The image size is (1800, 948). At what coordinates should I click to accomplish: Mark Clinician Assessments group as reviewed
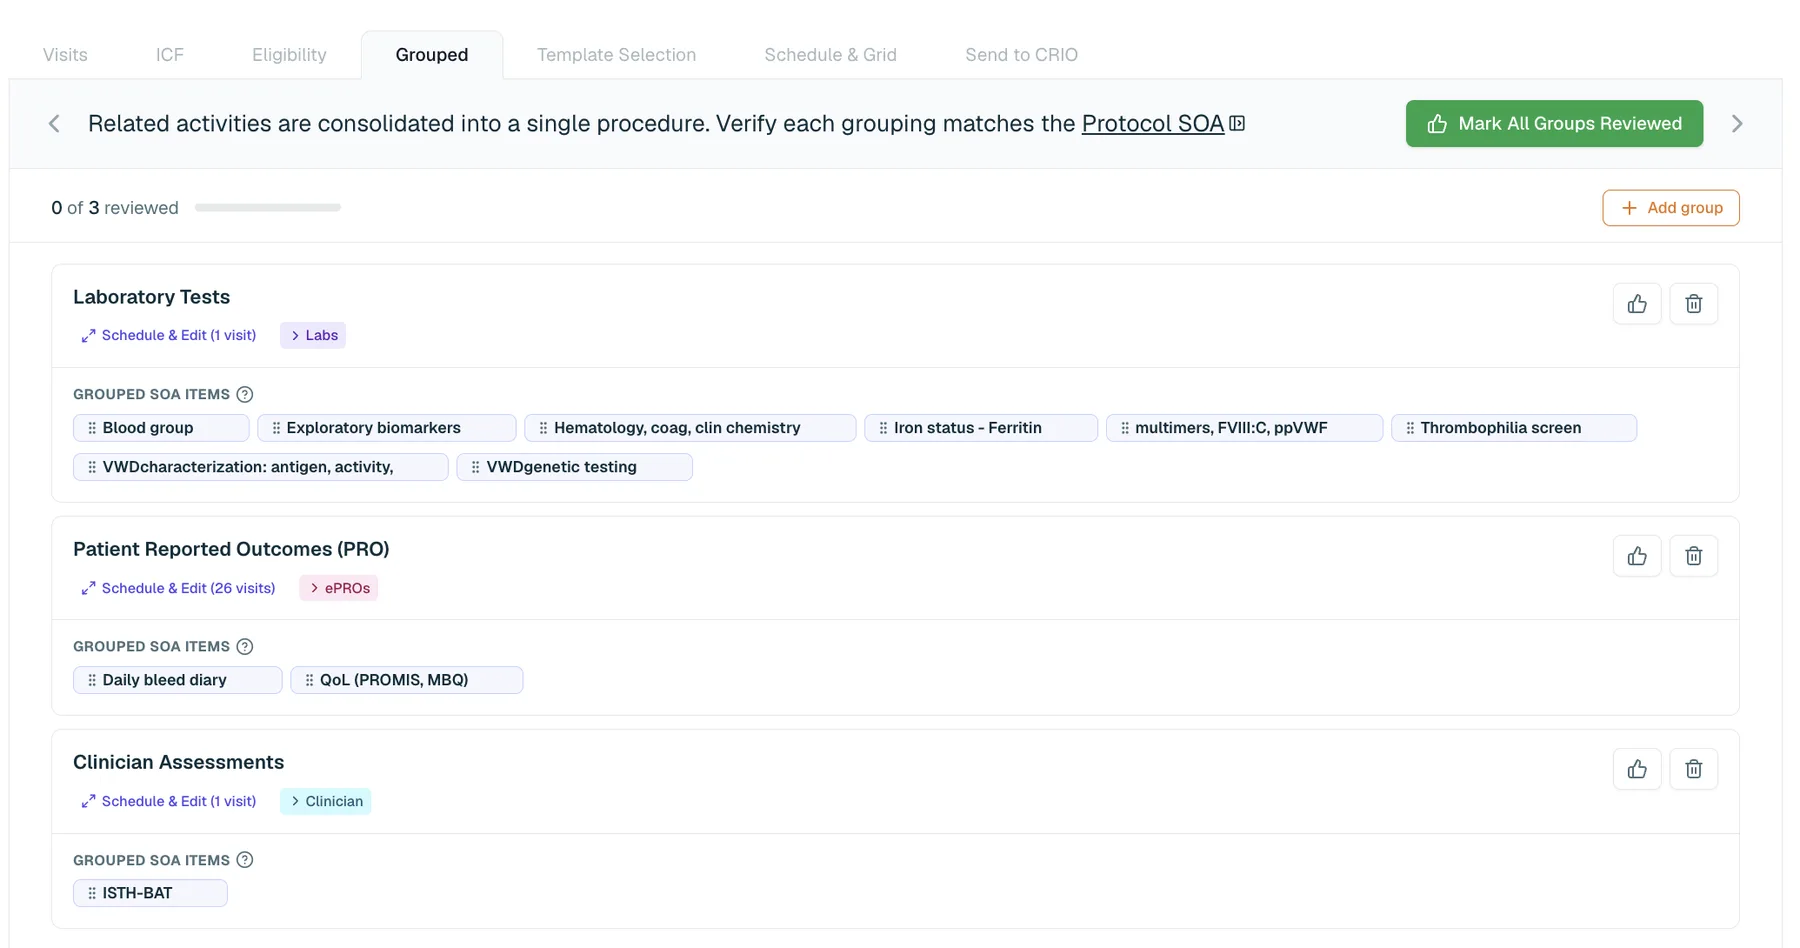[x=1637, y=769]
